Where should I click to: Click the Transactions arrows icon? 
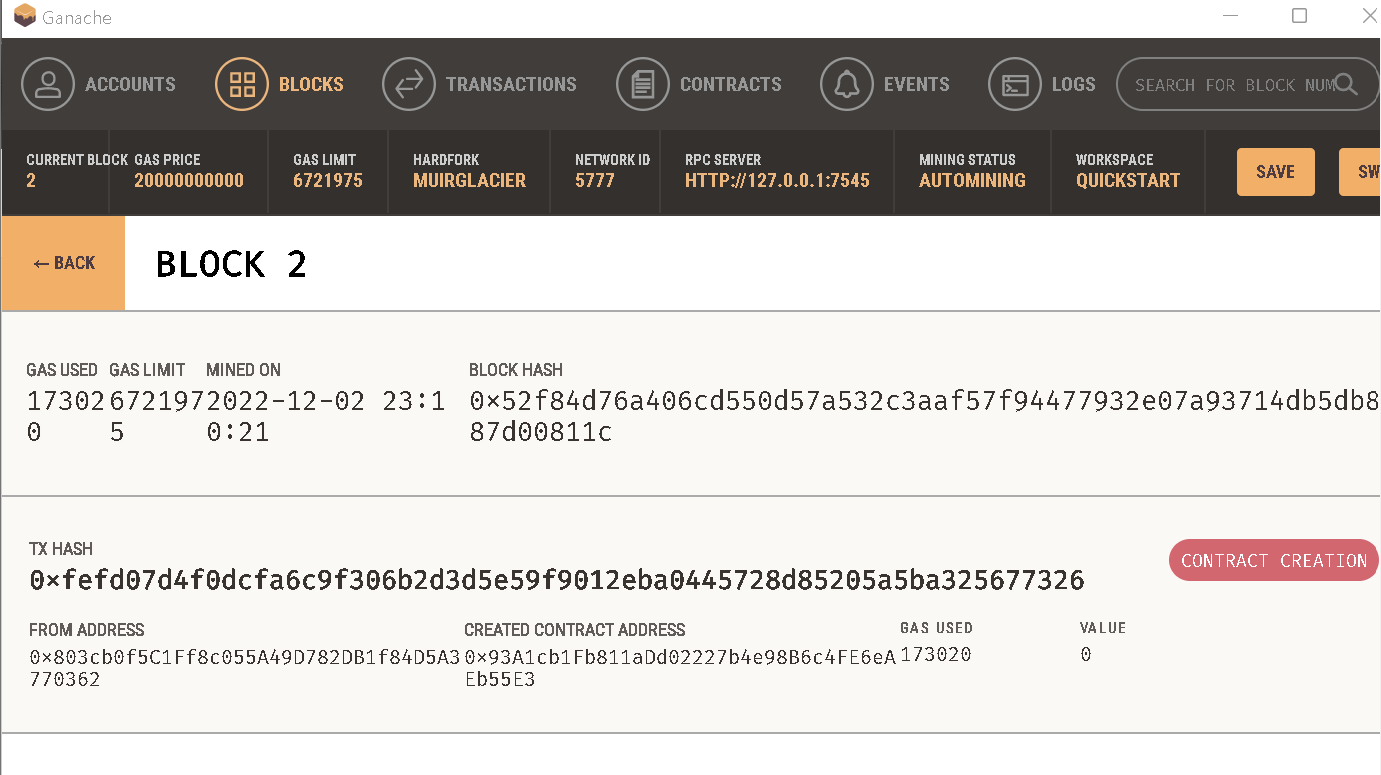(x=409, y=84)
